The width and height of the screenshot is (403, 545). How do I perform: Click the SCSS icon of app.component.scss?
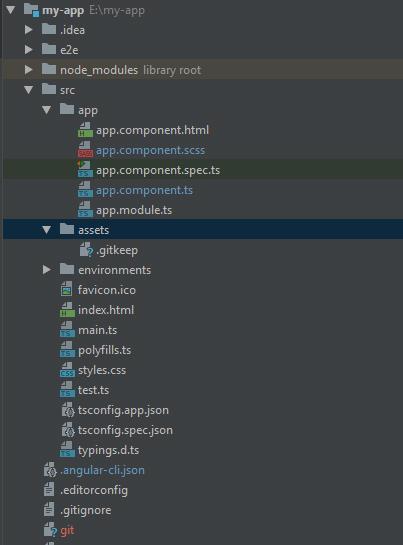[x=85, y=149]
